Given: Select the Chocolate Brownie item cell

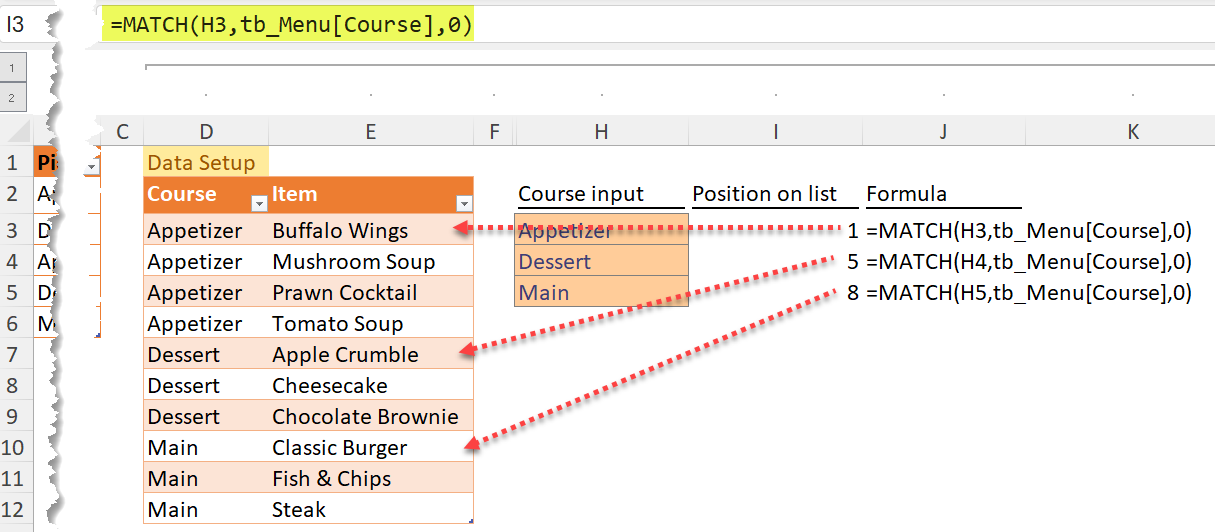Looking at the screenshot, I should [x=370, y=417].
